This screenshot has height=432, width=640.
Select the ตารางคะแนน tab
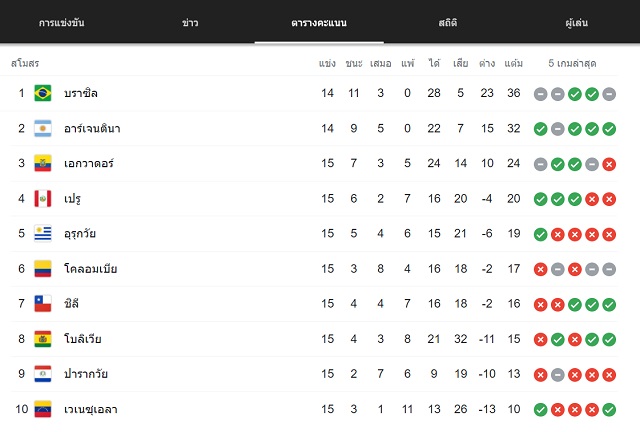319,22
